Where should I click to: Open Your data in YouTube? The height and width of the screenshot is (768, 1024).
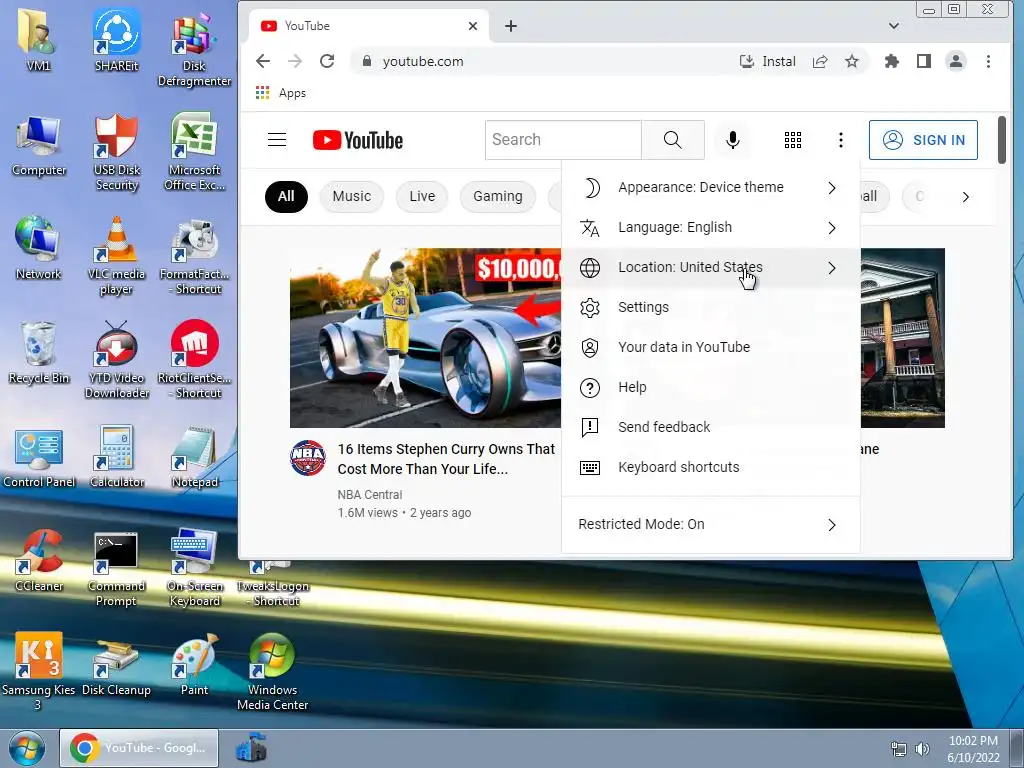[710, 347]
